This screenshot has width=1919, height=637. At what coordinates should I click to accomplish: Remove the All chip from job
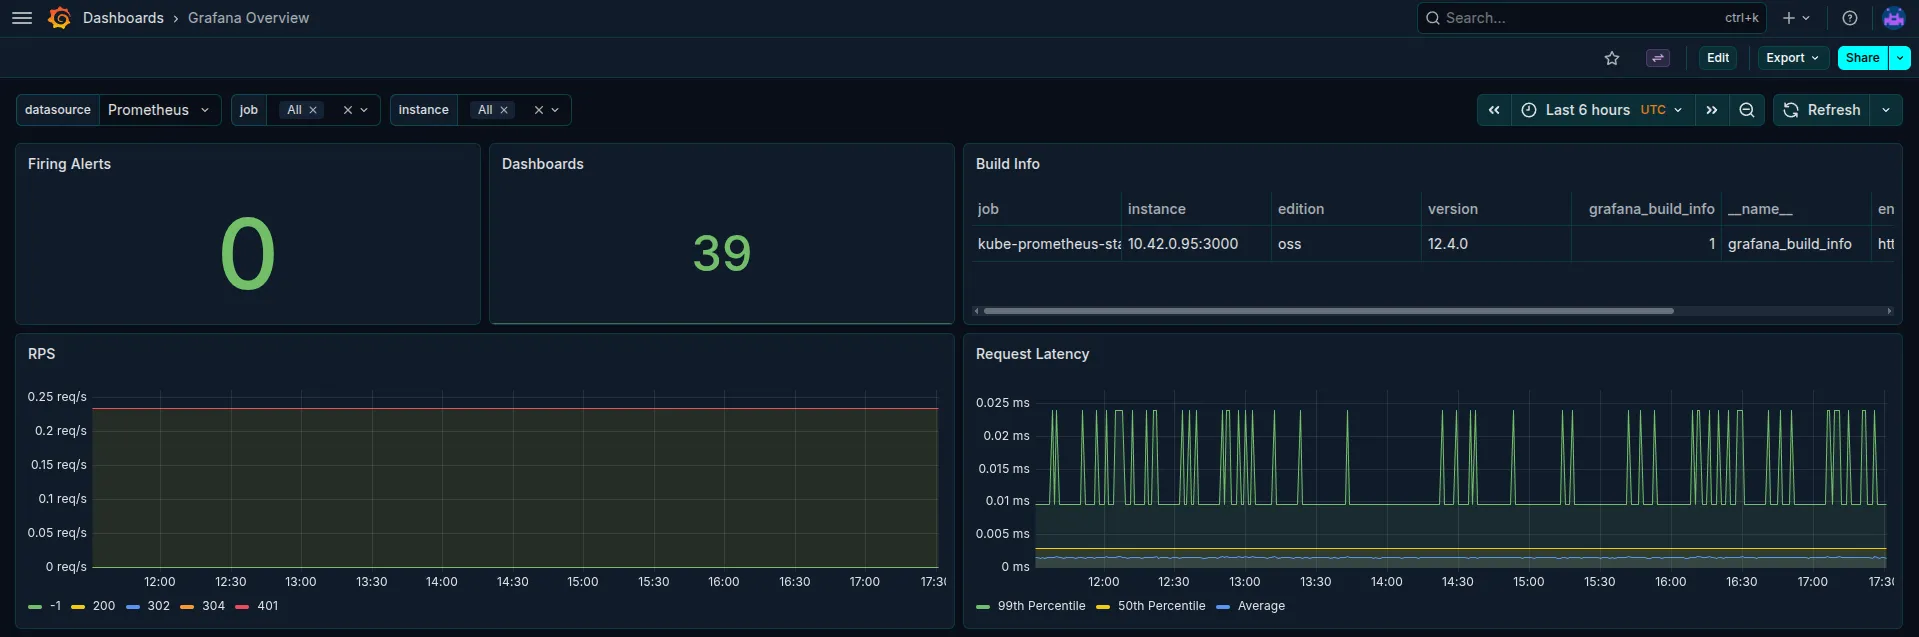[x=313, y=110]
